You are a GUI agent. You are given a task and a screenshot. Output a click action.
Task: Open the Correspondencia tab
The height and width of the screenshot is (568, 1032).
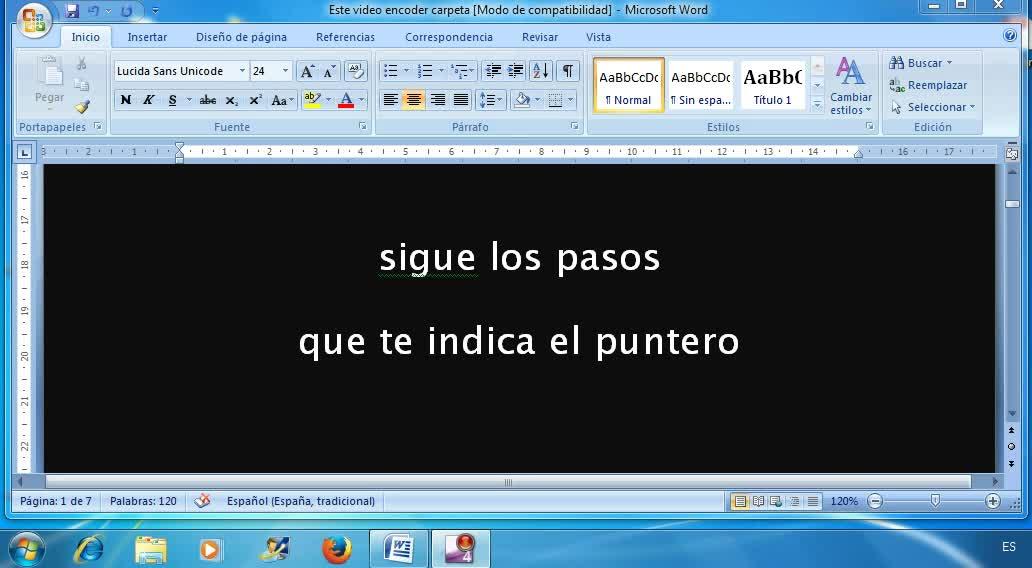449,38
